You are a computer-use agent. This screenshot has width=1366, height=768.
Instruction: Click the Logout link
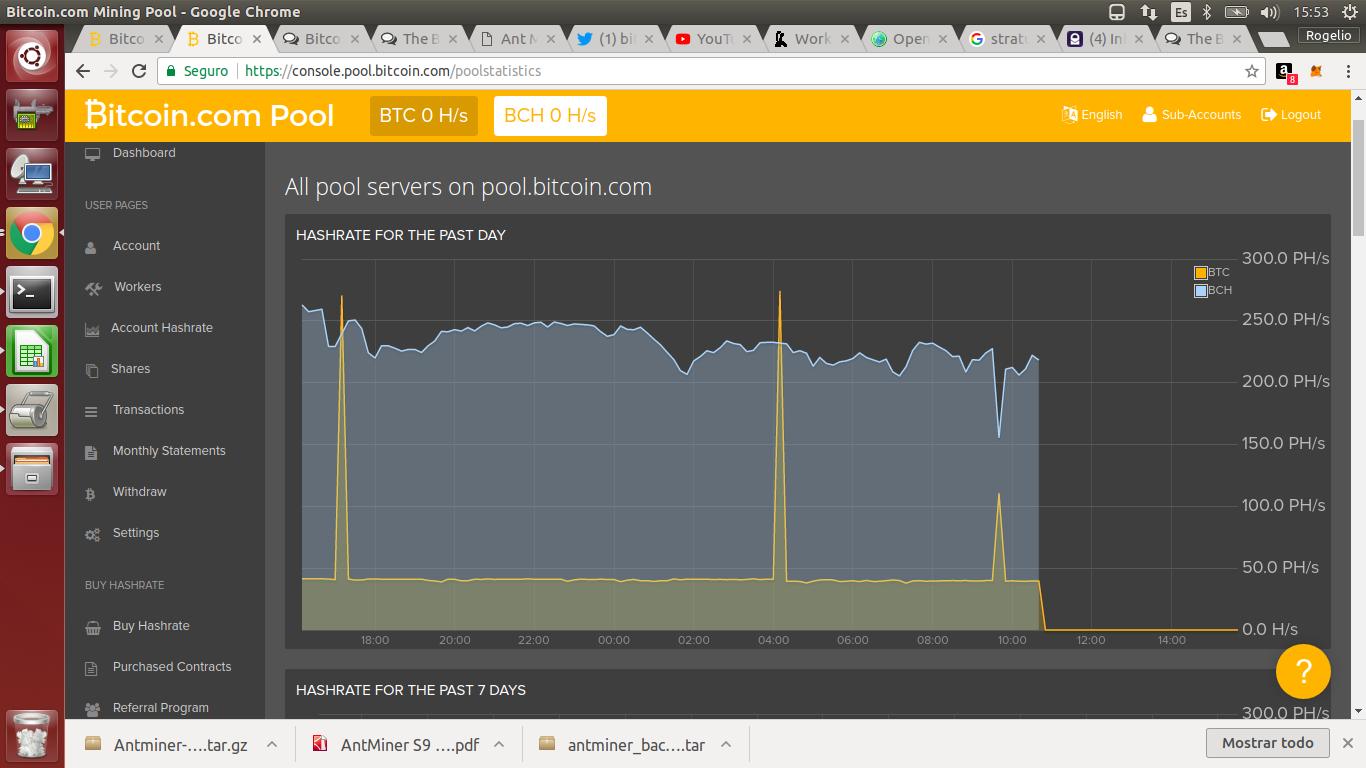pyautogui.click(x=1292, y=115)
